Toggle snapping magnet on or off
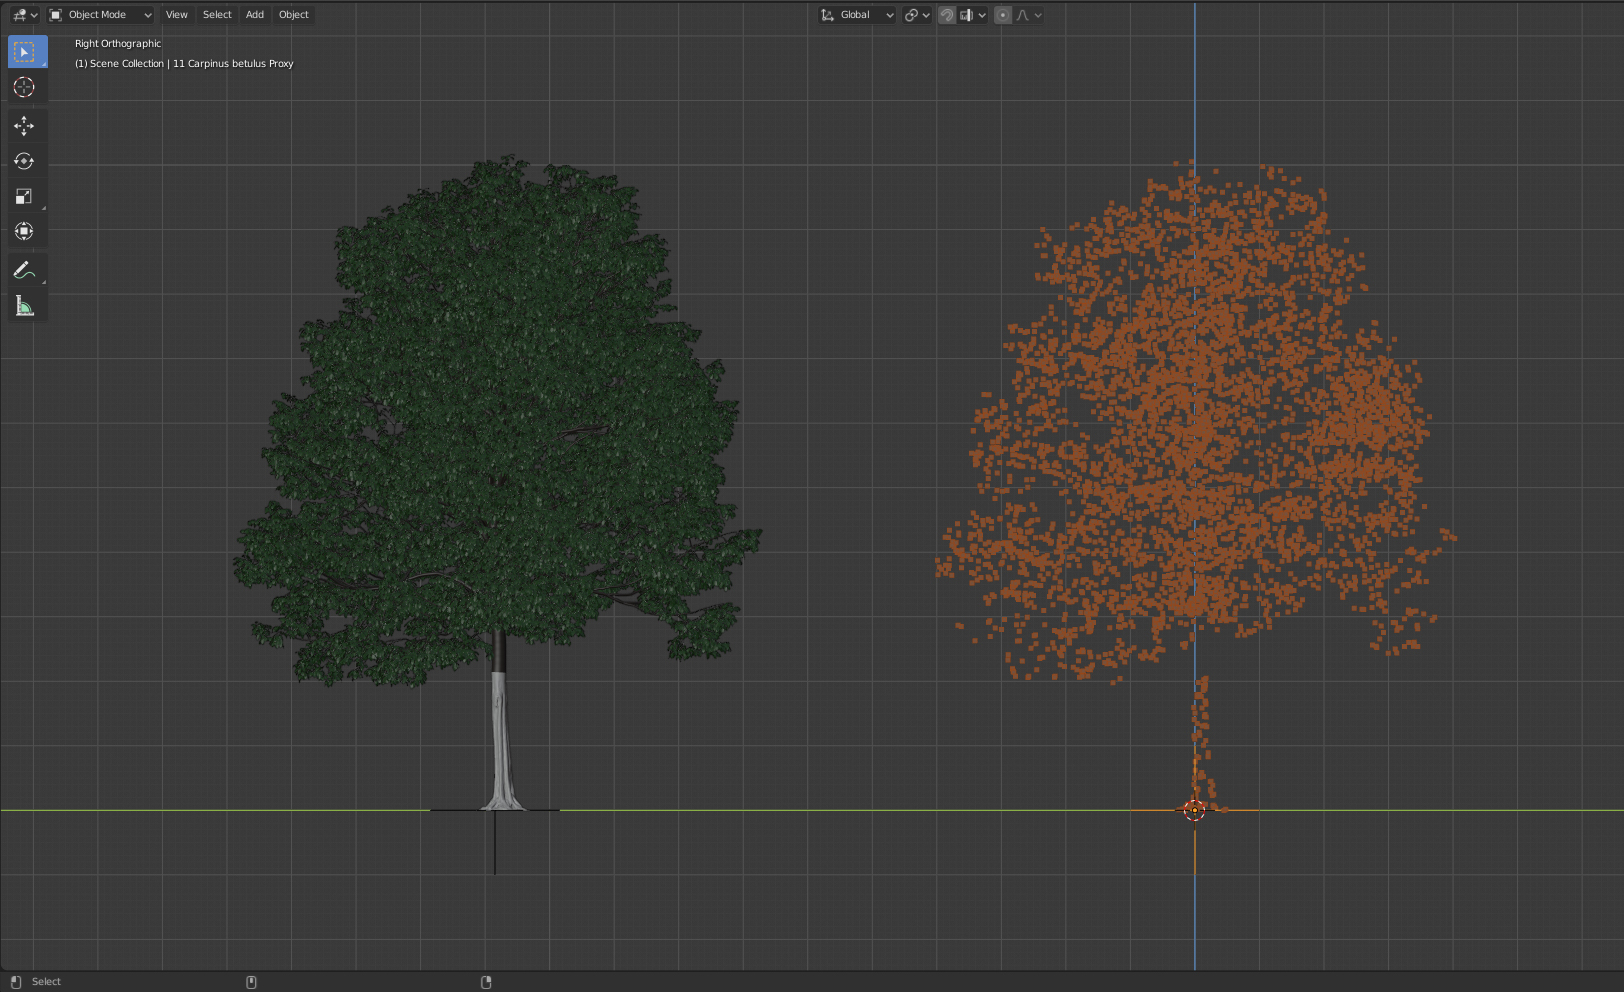Screen dimensions: 1624x992 947,15
